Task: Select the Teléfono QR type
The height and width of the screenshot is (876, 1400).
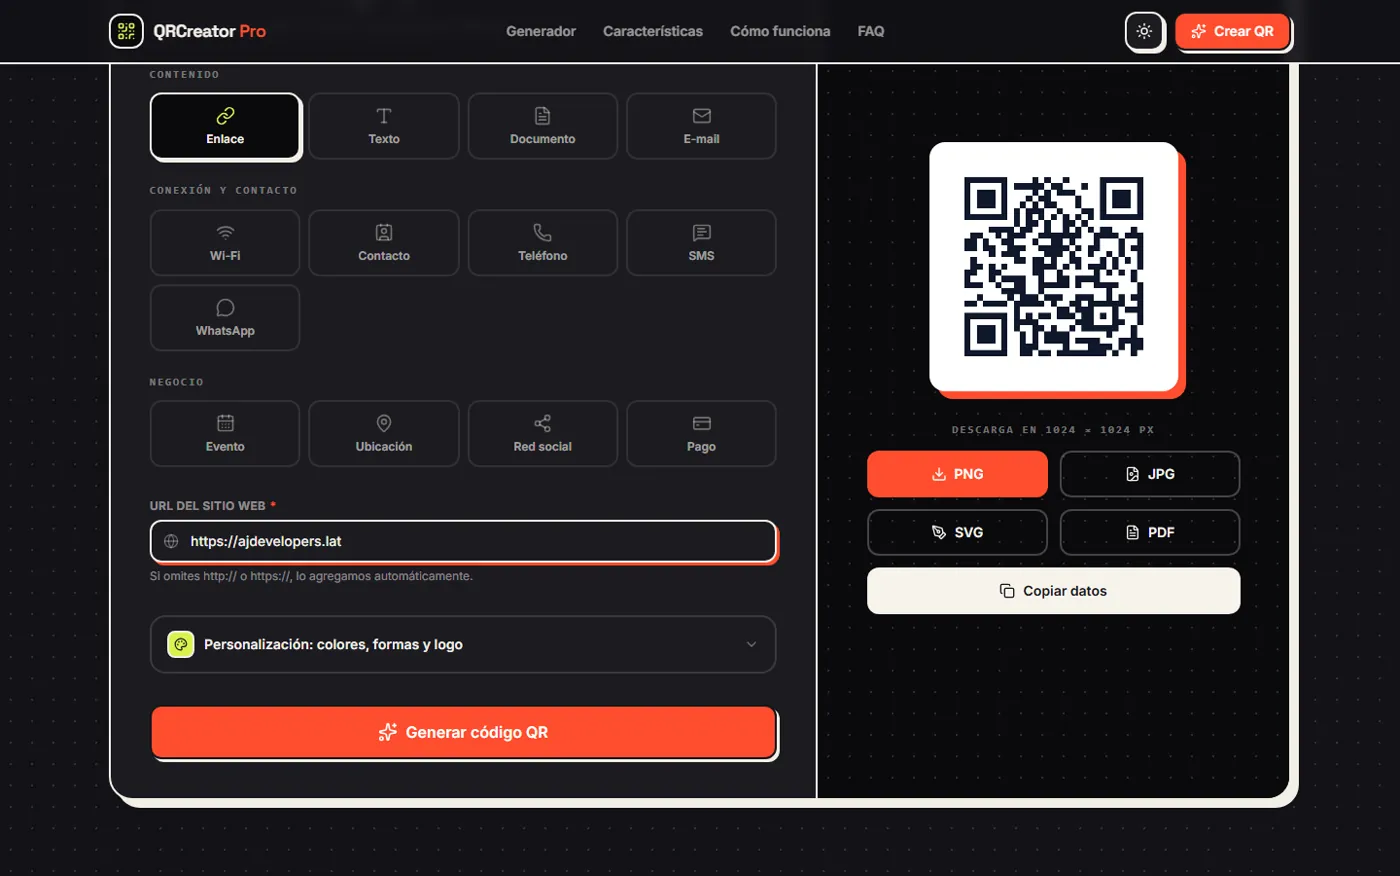Action: [x=543, y=243]
